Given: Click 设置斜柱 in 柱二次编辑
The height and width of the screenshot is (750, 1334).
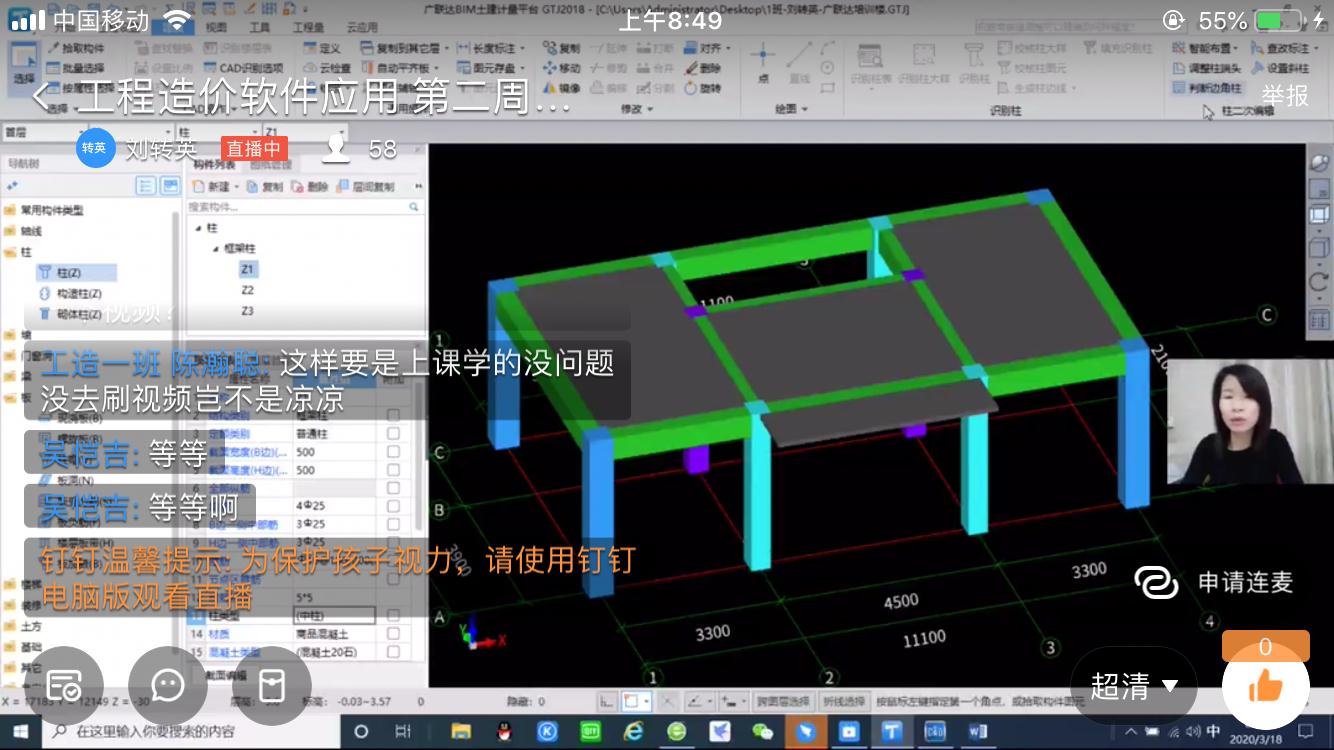Looking at the screenshot, I should (x=1281, y=68).
